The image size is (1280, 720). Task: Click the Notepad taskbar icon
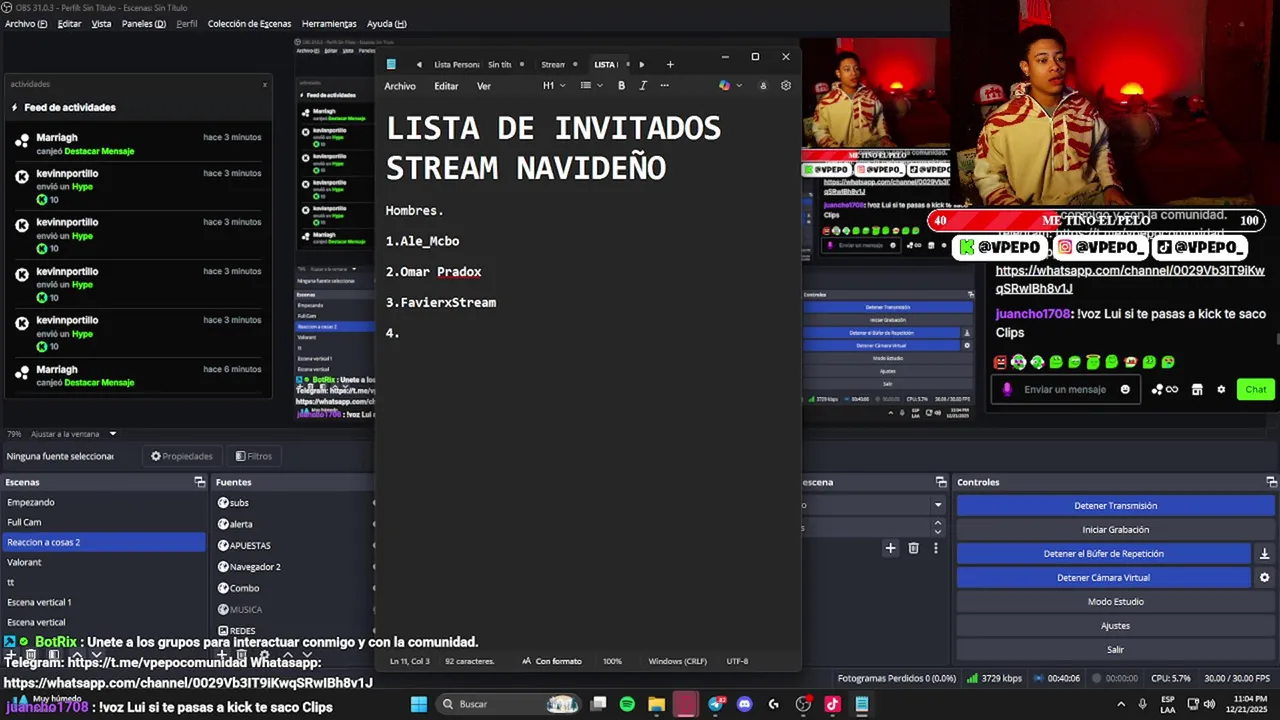(x=861, y=704)
